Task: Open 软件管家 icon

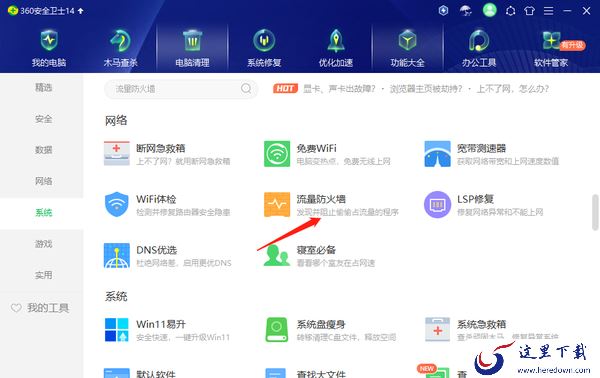Action: (x=551, y=41)
